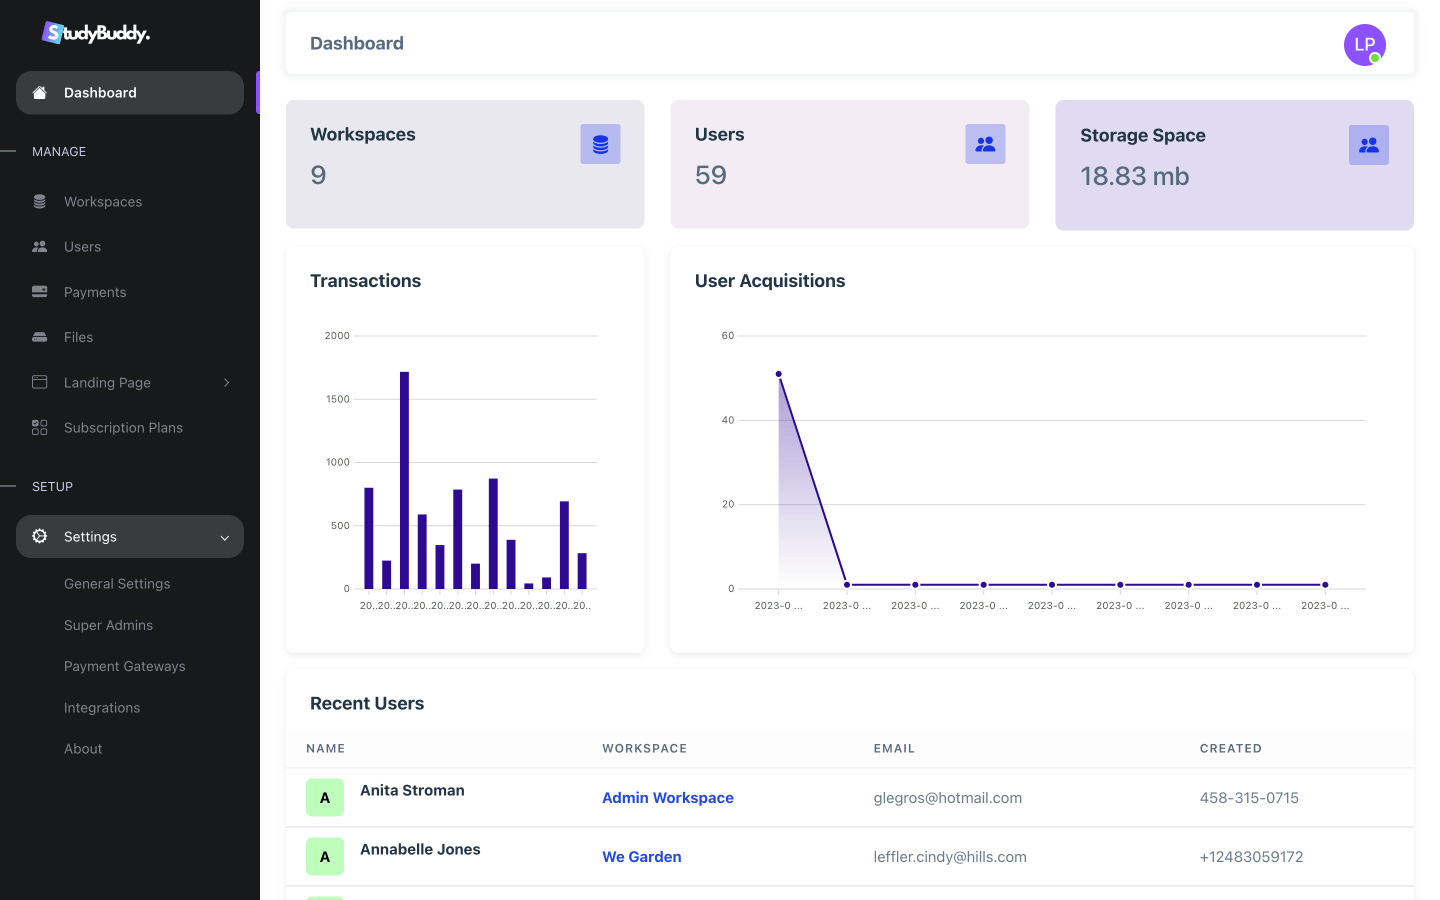Open the Admin Workspace link
Screen dimensions: 1440x900
click(x=668, y=798)
